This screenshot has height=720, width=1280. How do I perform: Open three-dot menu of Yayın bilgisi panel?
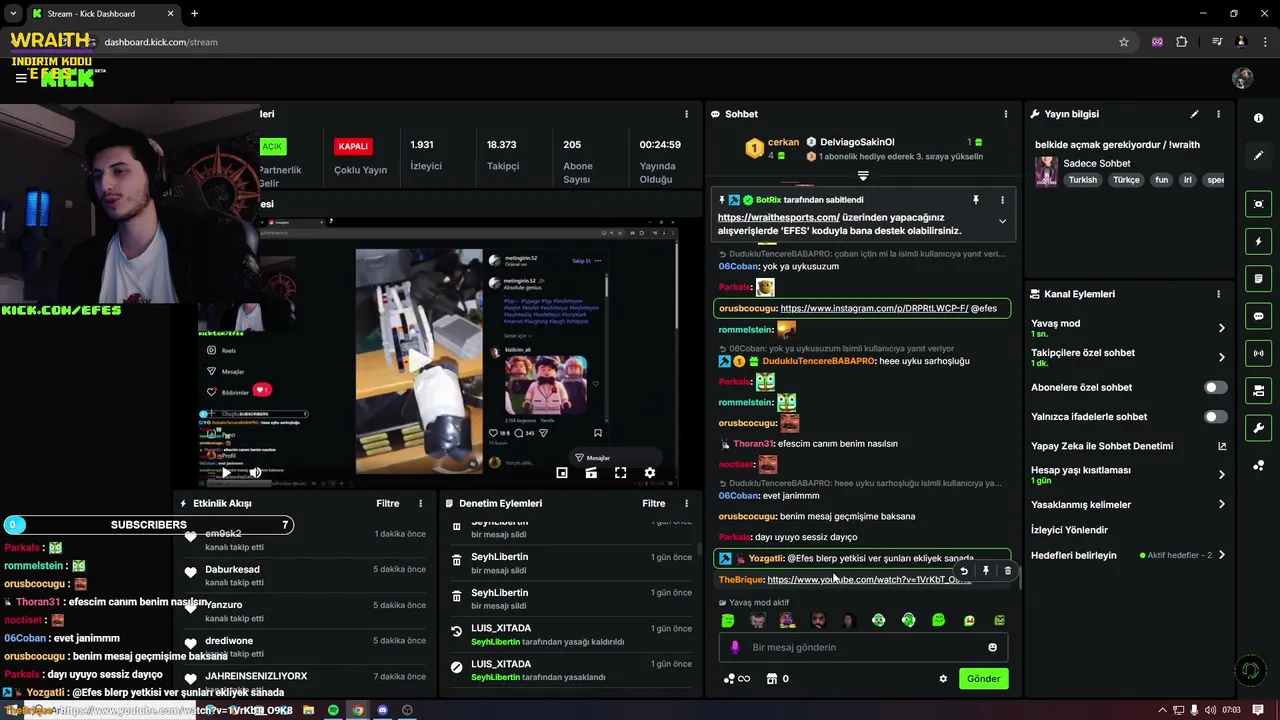(1218, 114)
